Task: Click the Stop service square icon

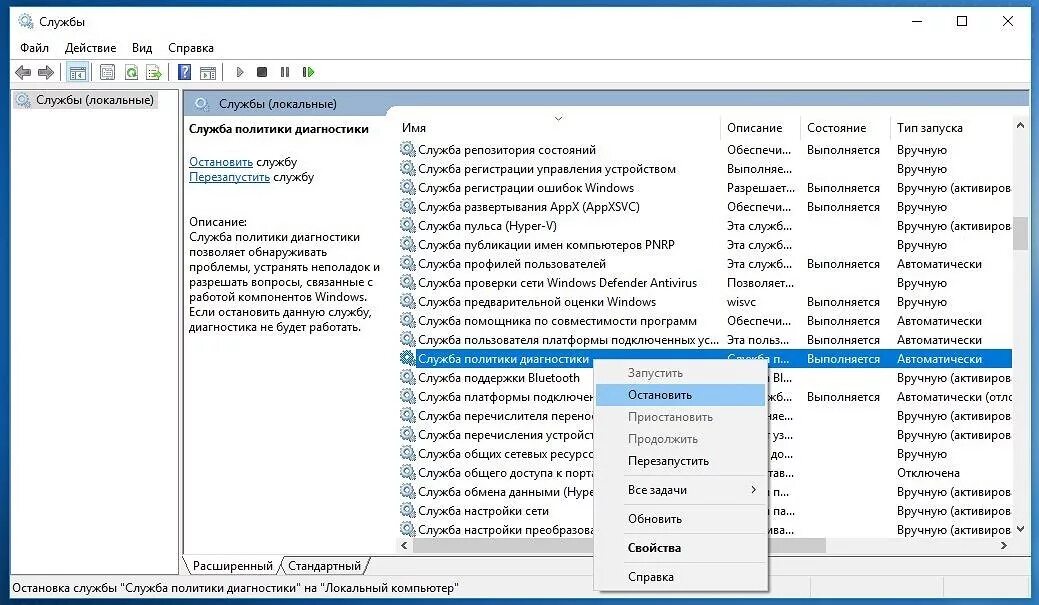Action: [262, 72]
